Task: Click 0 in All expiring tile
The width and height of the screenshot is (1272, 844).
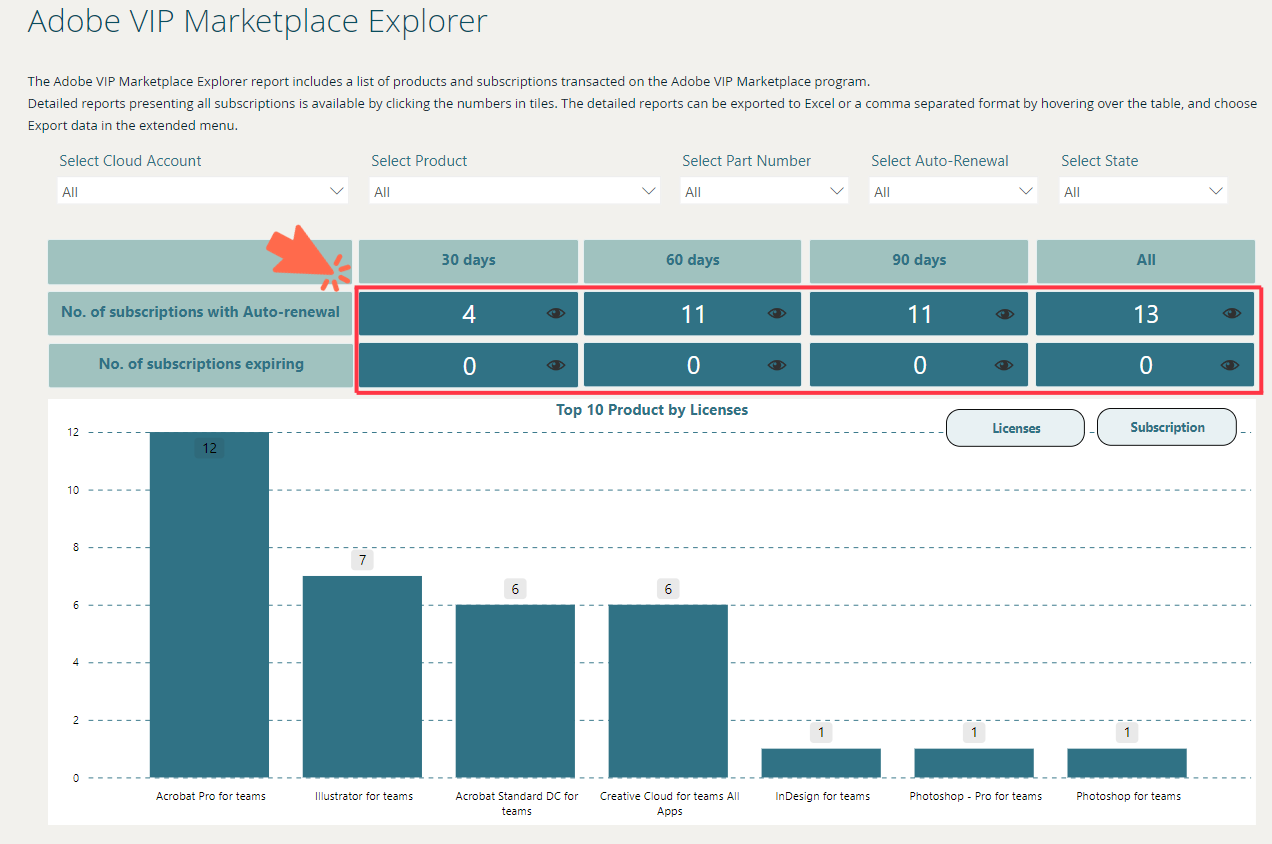Action: [x=1146, y=366]
